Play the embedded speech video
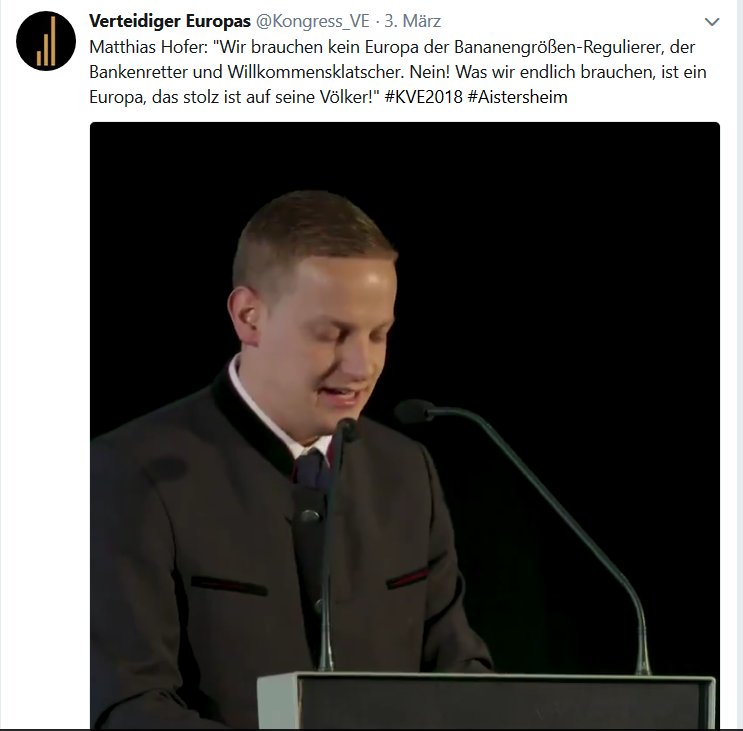The height and width of the screenshot is (731, 743). 405,425
